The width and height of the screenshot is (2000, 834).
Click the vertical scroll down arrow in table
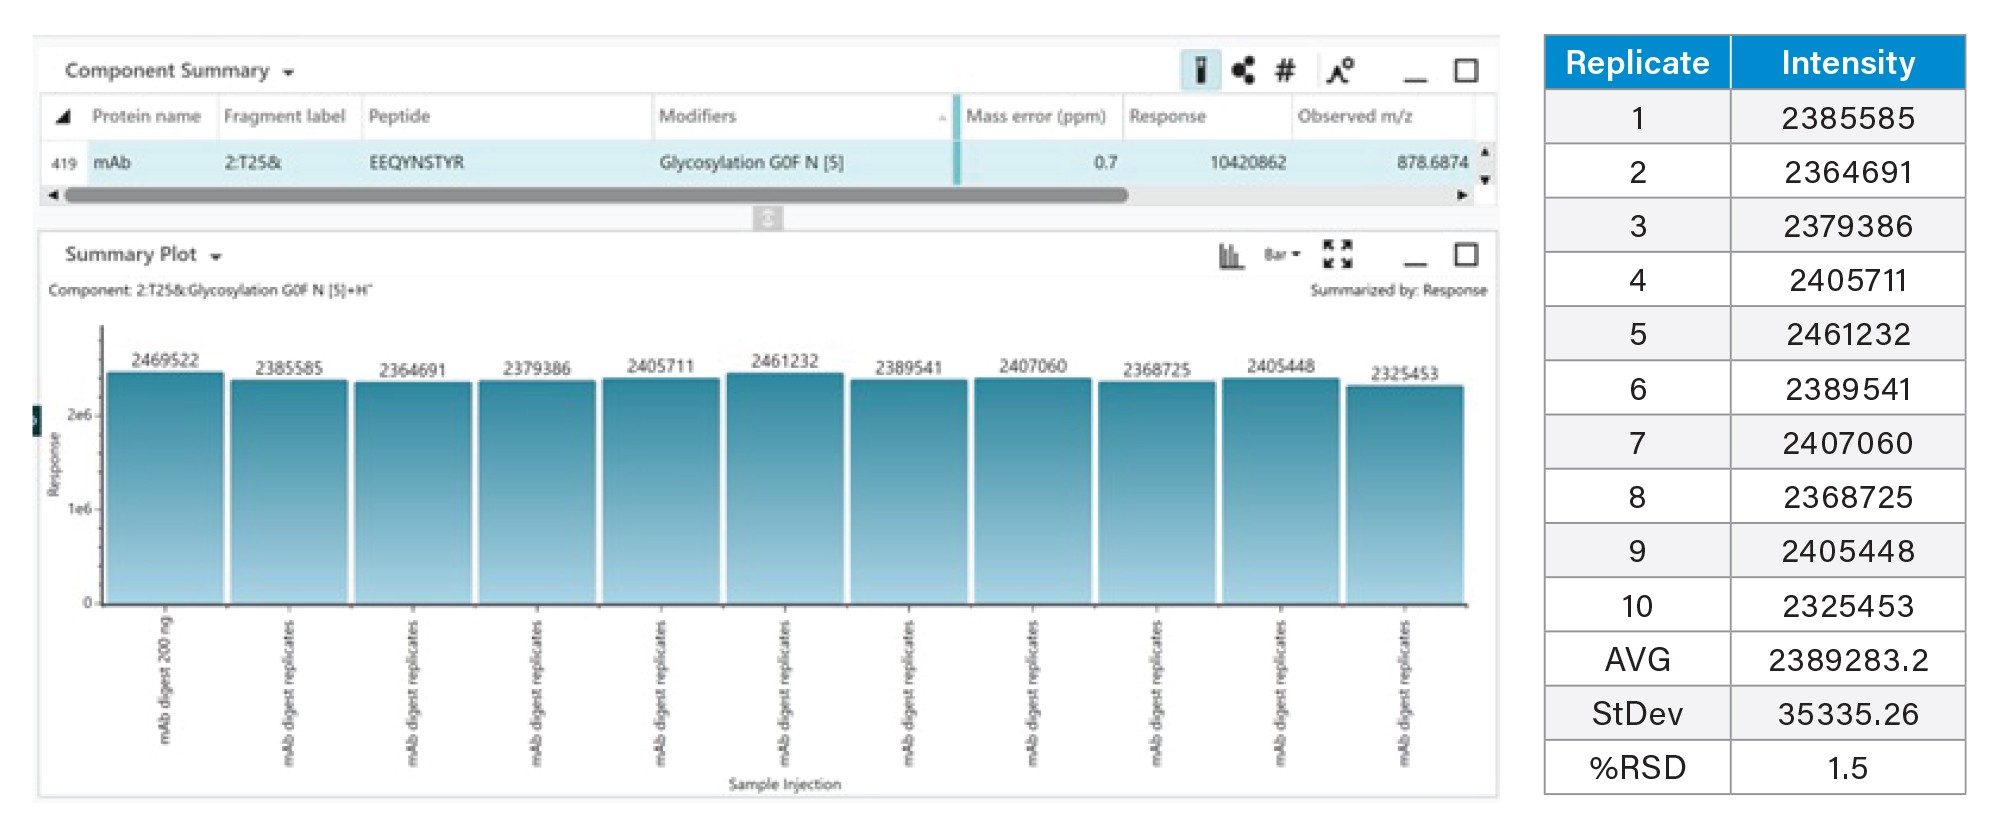tap(1485, 180)
